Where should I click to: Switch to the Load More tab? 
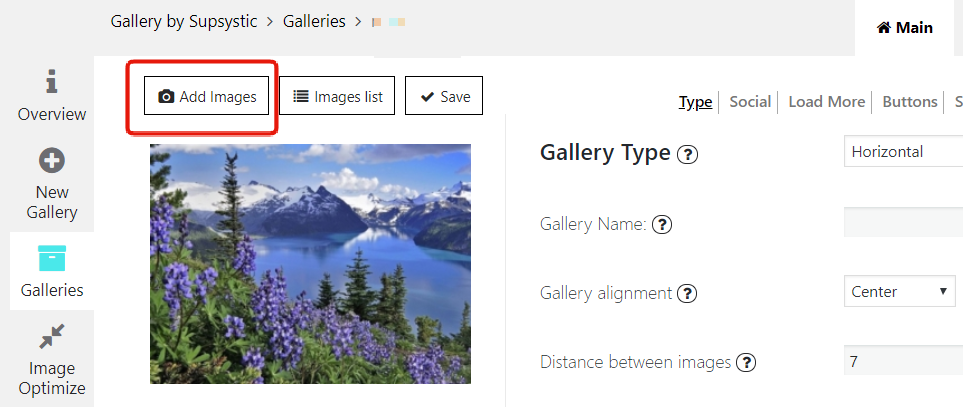pyautogui.click(x=827, y=101)
